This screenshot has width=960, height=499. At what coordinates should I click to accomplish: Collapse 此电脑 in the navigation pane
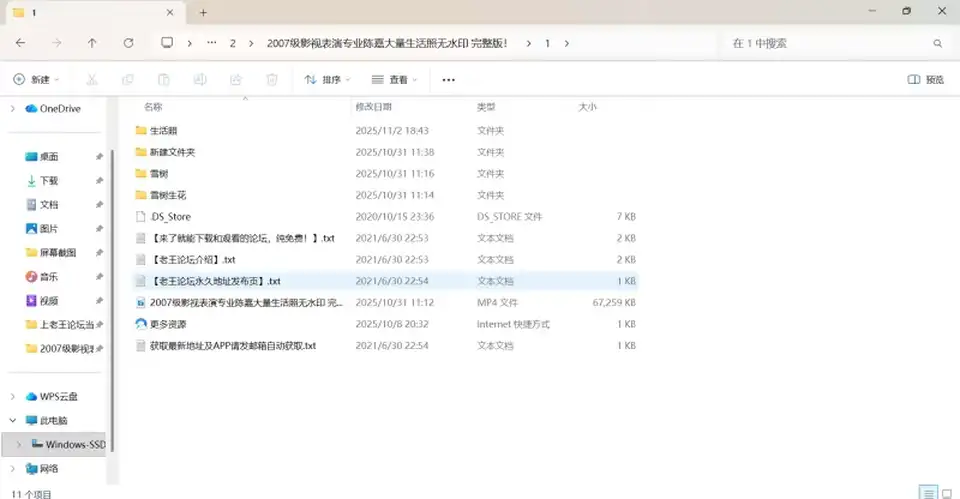coord(13,420)
